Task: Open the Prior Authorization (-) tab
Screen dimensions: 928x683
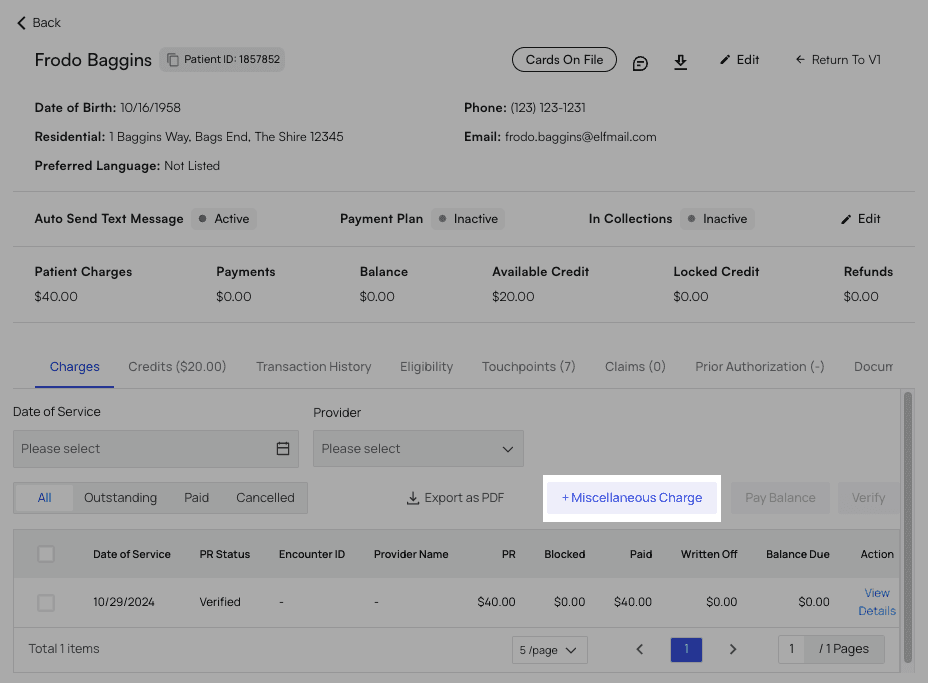Action: click(x=759, y=367)
